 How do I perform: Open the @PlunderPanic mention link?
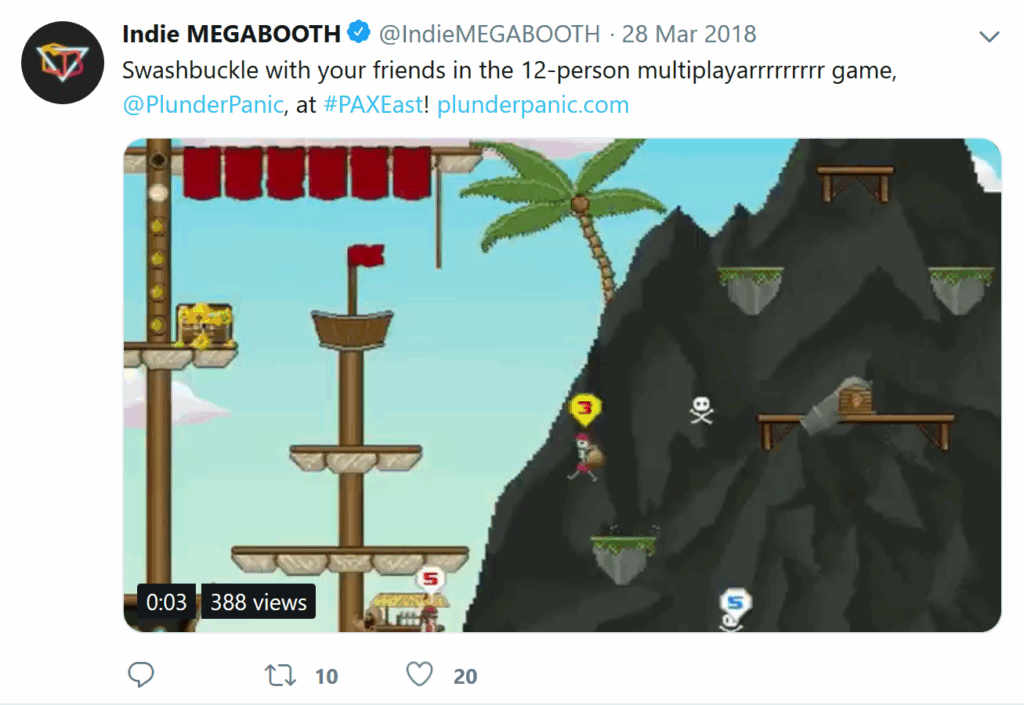point(203,104)
